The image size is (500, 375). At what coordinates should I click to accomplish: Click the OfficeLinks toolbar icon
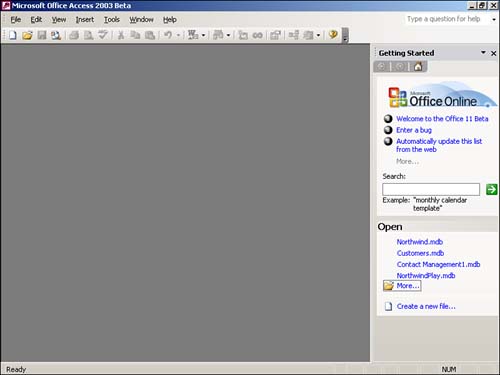(193, 35)
